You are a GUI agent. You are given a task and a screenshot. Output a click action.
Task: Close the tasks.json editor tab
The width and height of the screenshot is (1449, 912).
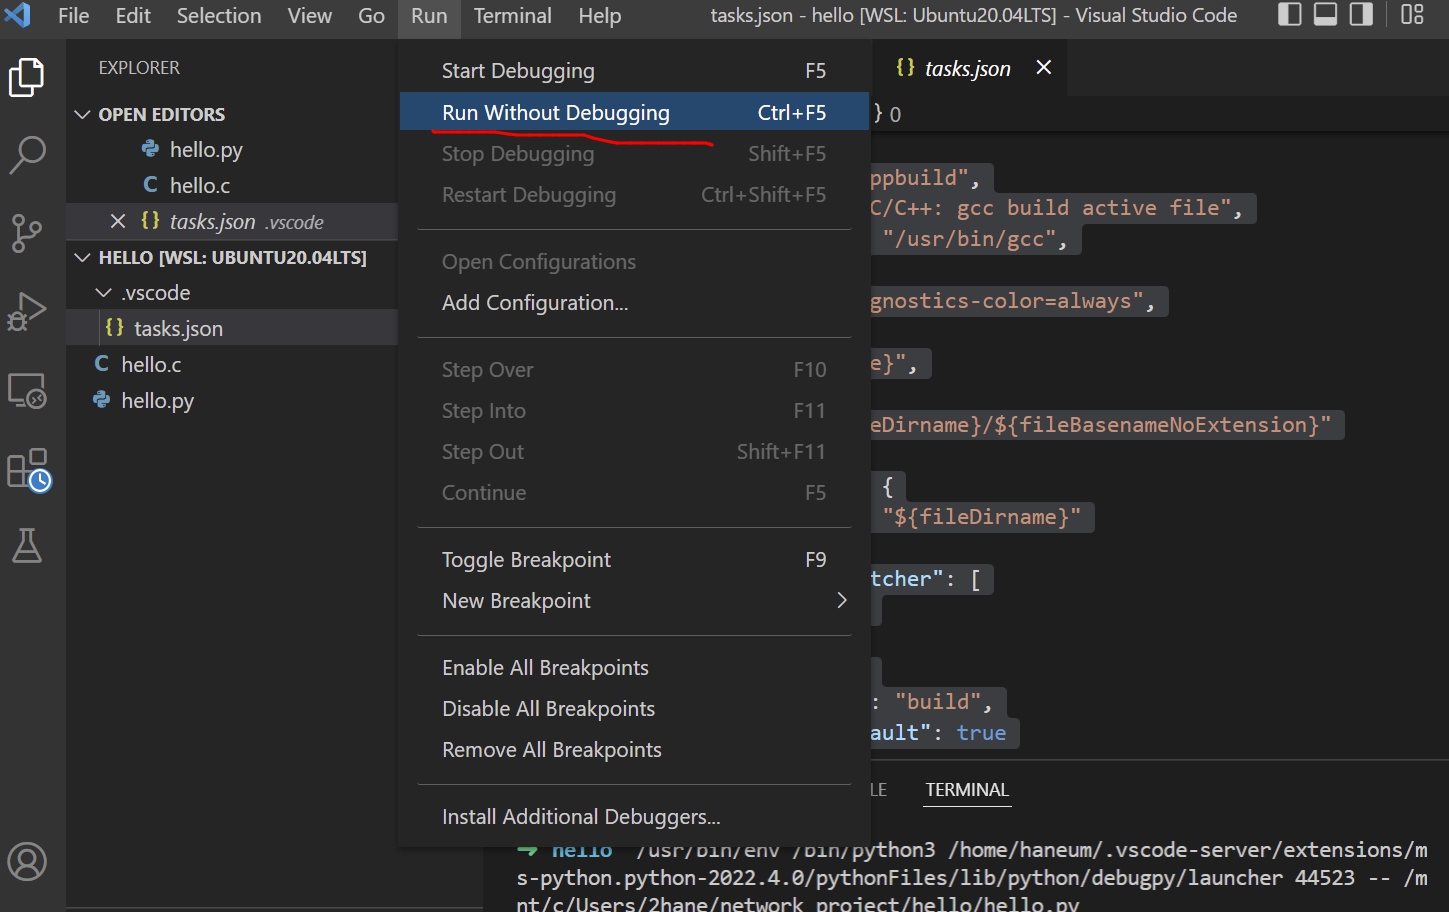click(1043, 67)
